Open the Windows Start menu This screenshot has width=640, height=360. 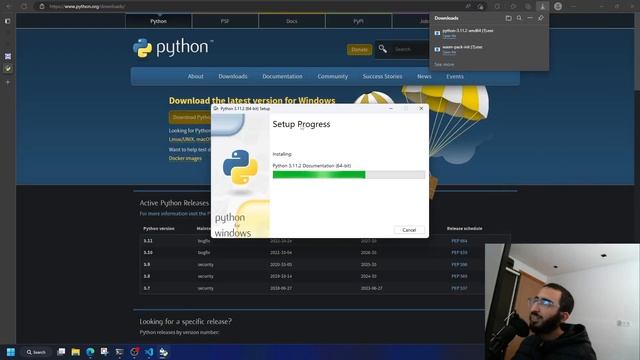(x=11, y=352)
